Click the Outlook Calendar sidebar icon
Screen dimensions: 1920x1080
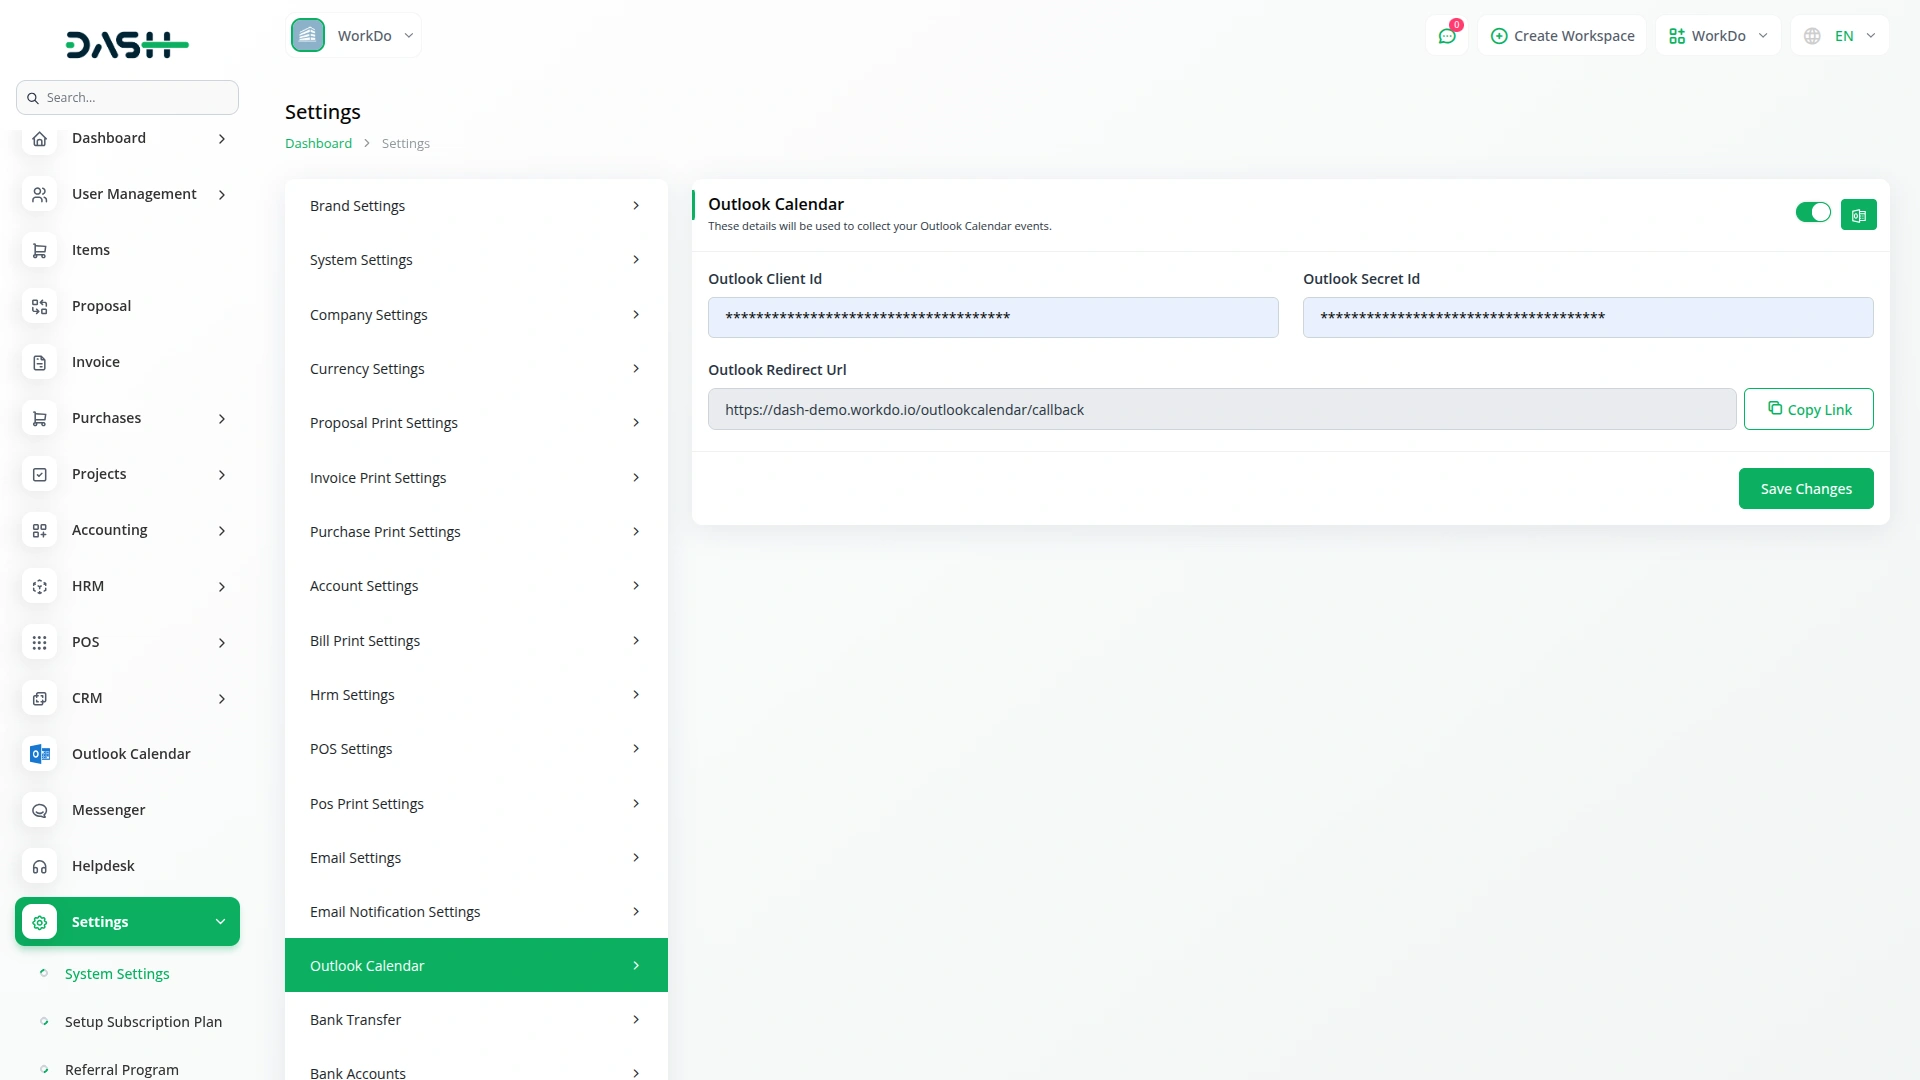(40, 754)
